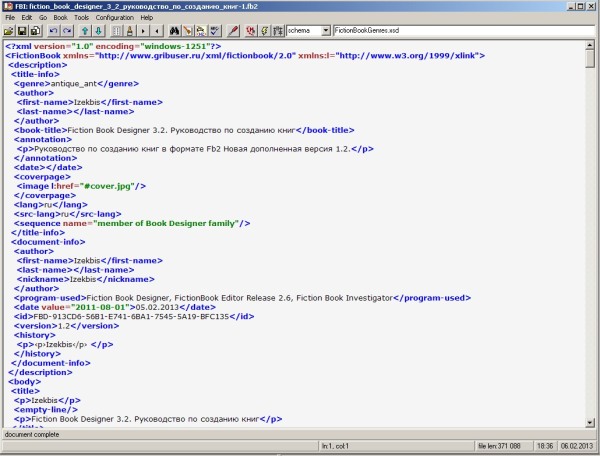Open the File menu
This screenshot has width=600, height=456.
pos(11,18)
